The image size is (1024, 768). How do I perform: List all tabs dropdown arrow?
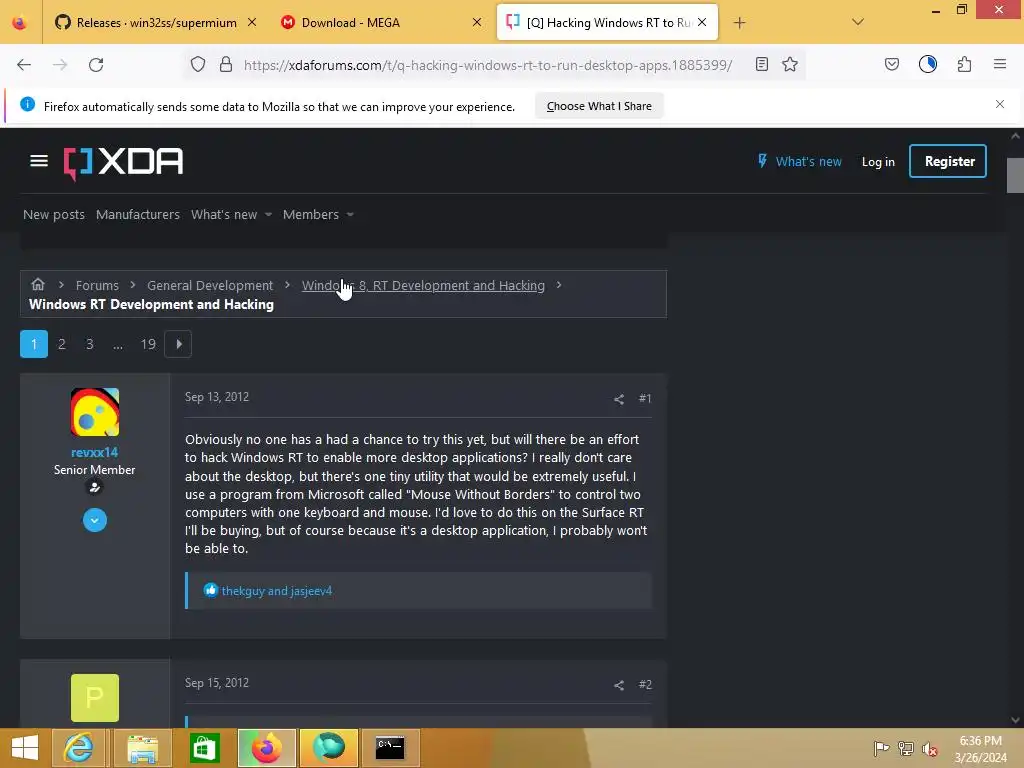(858, 22)
